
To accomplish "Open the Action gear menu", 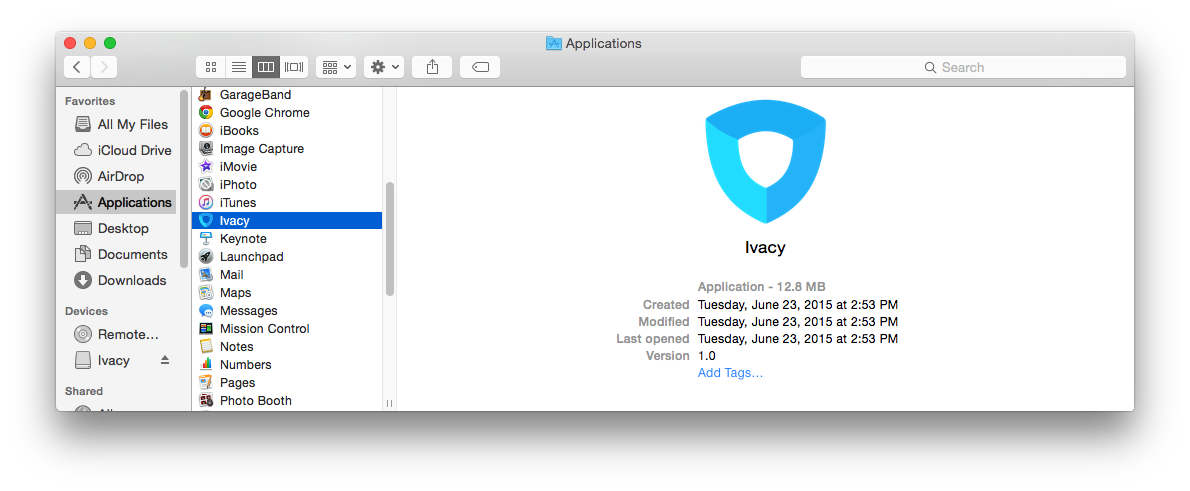I will (384, 67).
